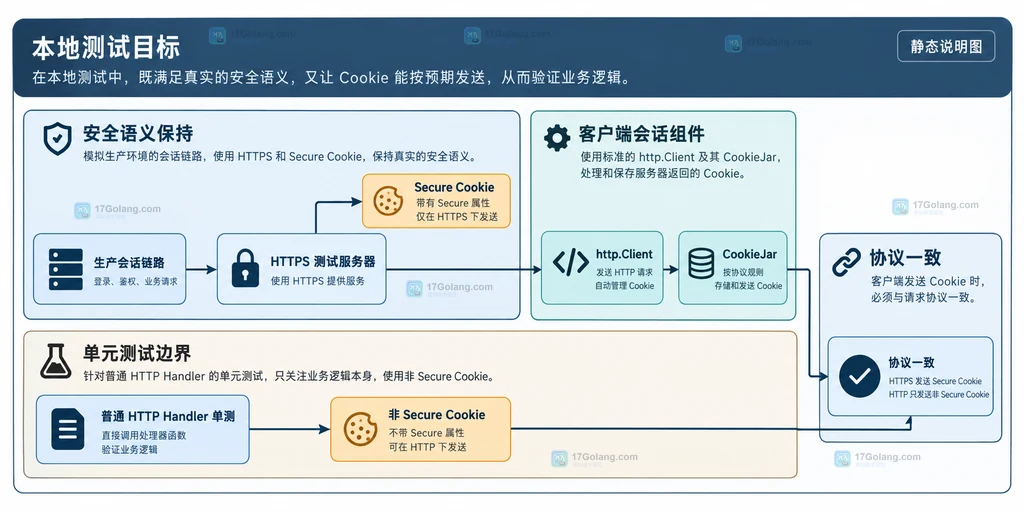
Task: Click the 登录、鉴权、业务请求 text
Action: 135,282
